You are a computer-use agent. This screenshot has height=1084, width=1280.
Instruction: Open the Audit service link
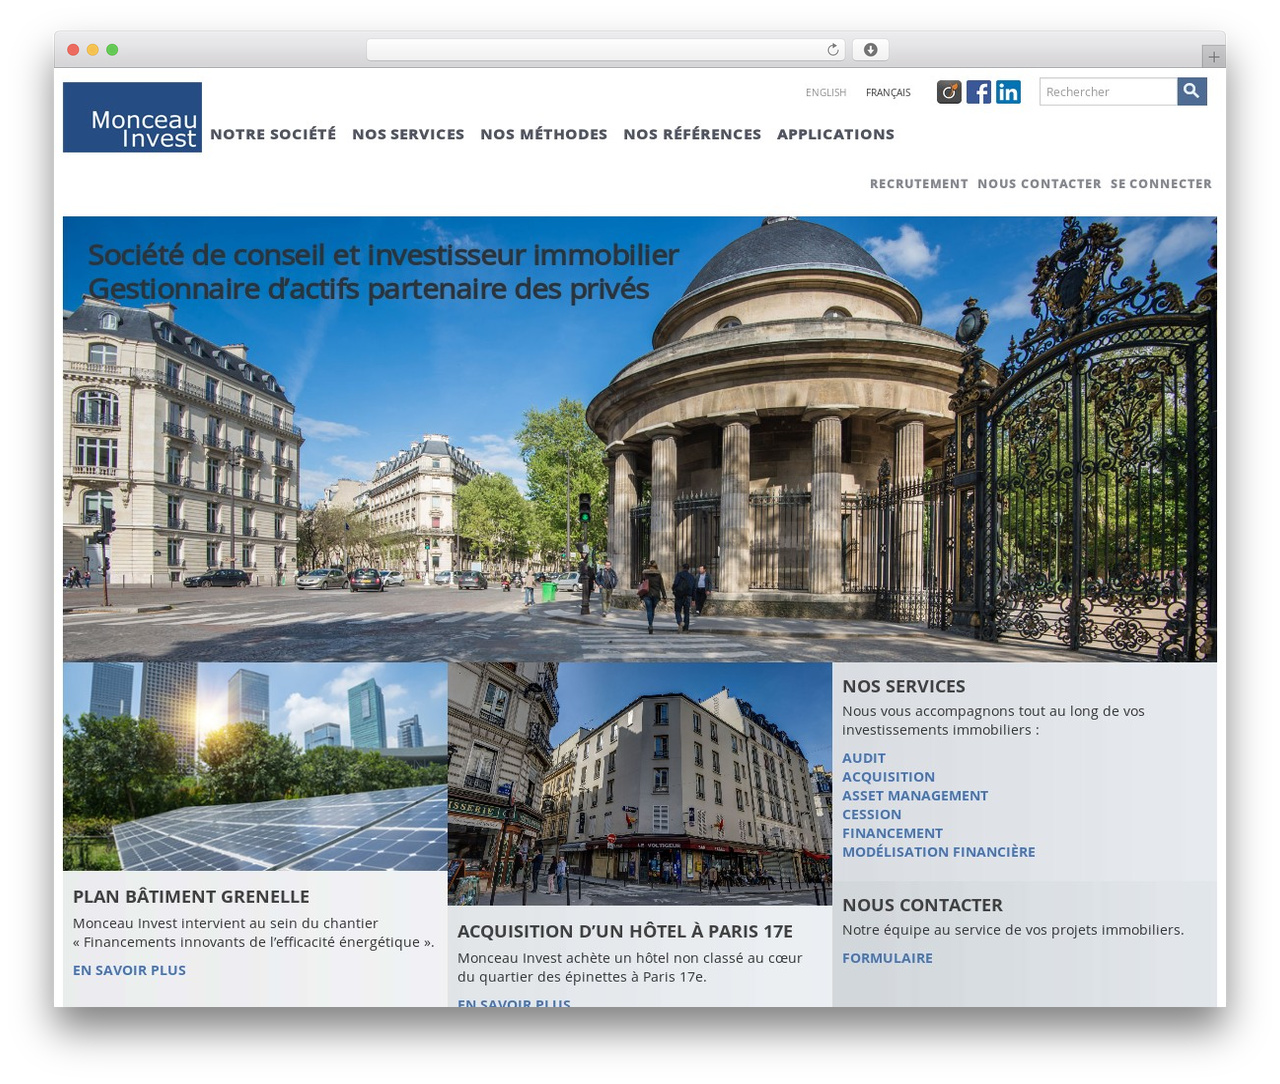tap(863, 758)
